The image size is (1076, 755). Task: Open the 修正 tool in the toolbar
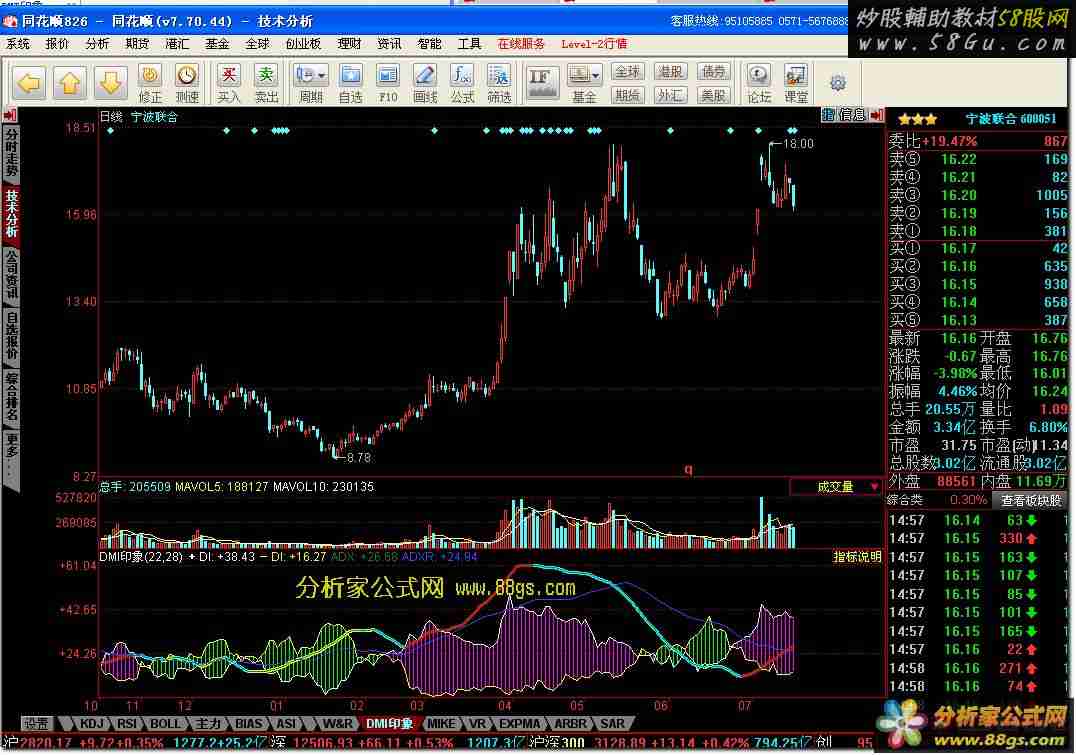[150, 83]
